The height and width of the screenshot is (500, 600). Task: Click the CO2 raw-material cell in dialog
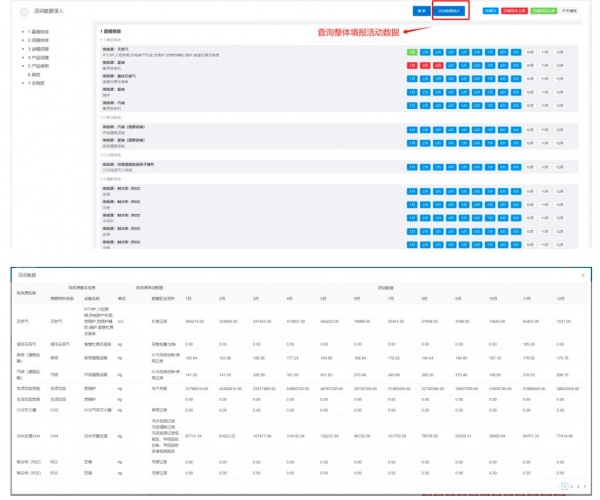point(54,410)
